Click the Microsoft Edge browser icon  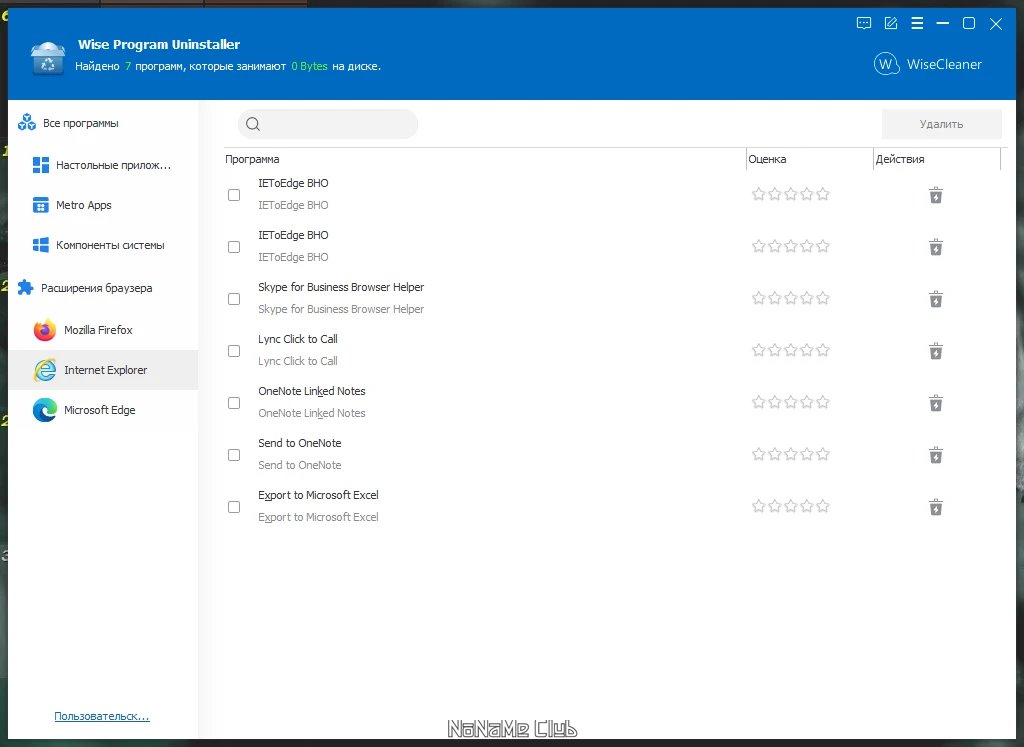pyautogui.click(x=45, y=410)
